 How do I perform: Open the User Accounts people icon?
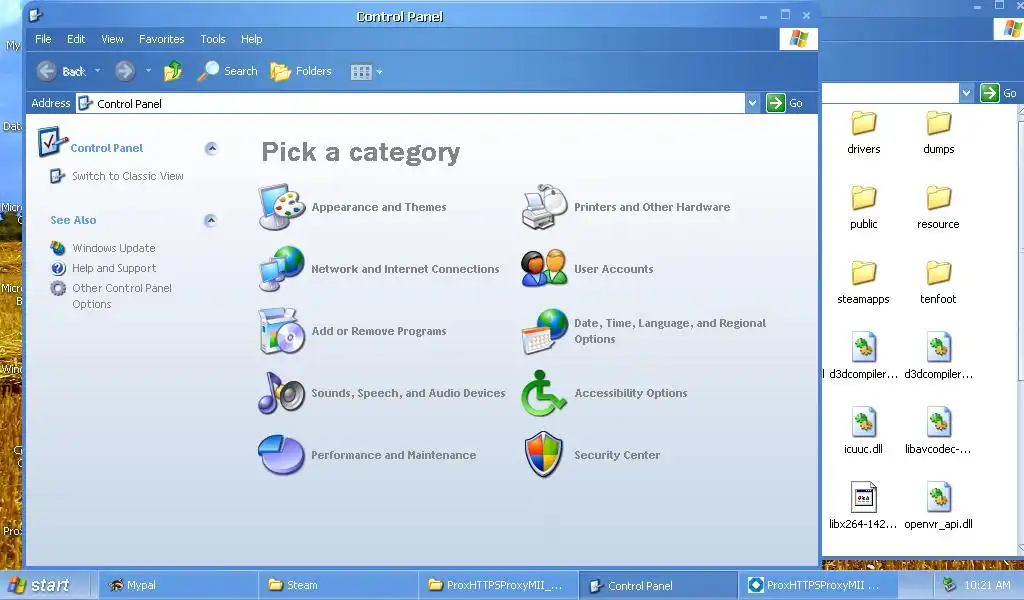click(x=545, y=268)
